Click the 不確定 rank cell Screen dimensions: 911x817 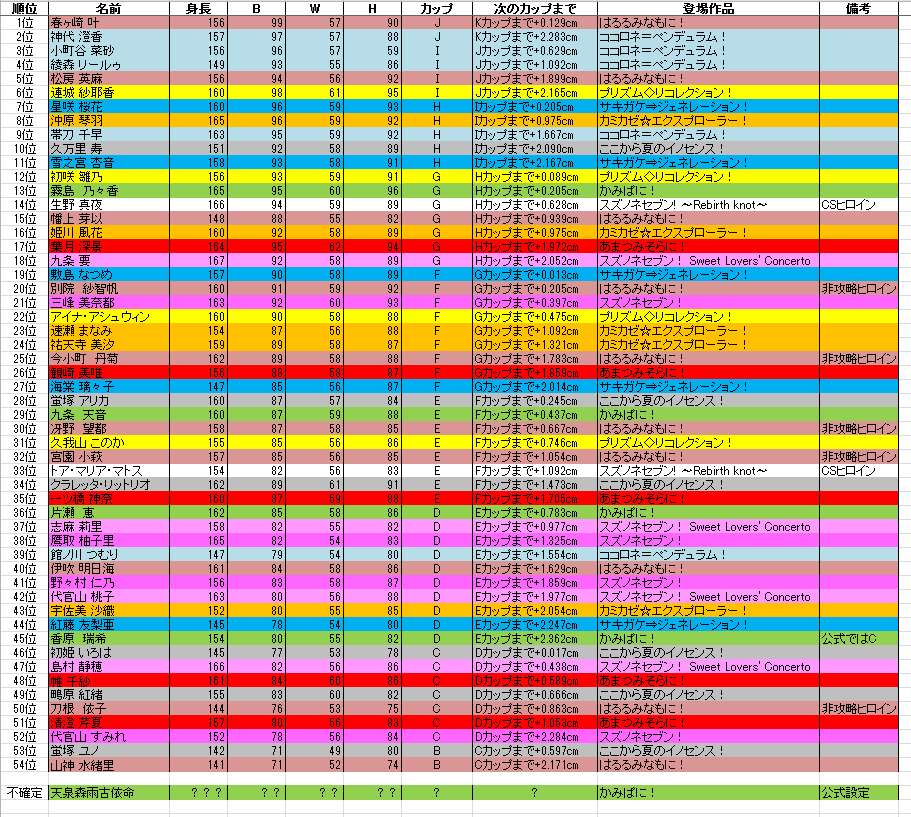coord(24,793)
